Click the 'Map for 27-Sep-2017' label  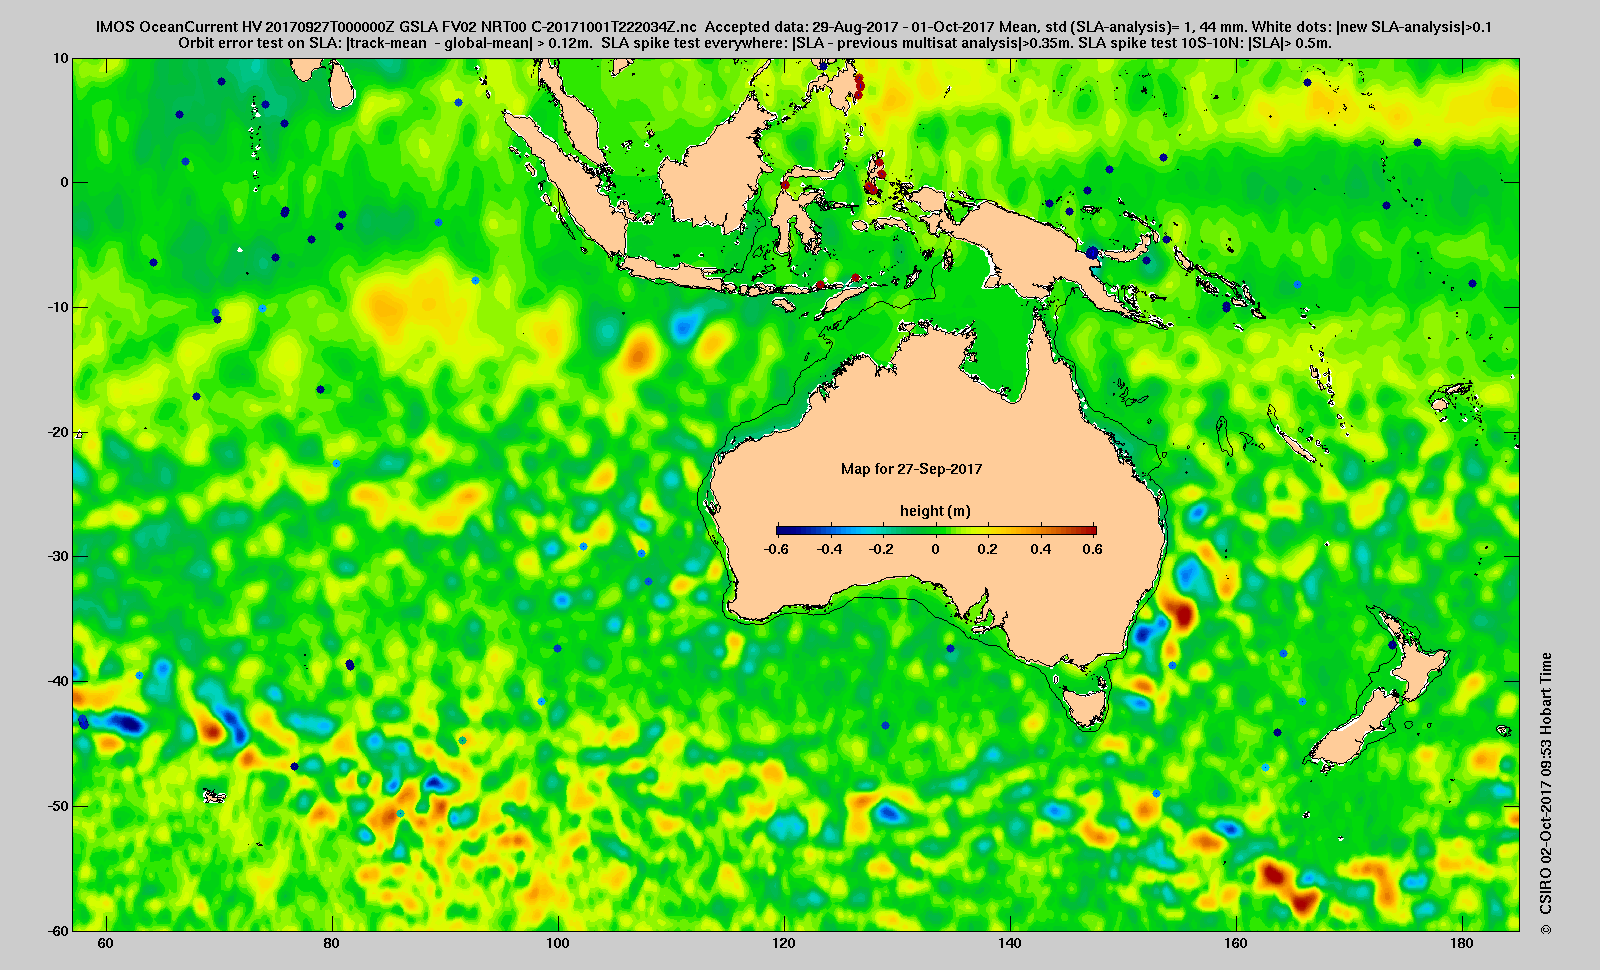(x=911, y=468)
